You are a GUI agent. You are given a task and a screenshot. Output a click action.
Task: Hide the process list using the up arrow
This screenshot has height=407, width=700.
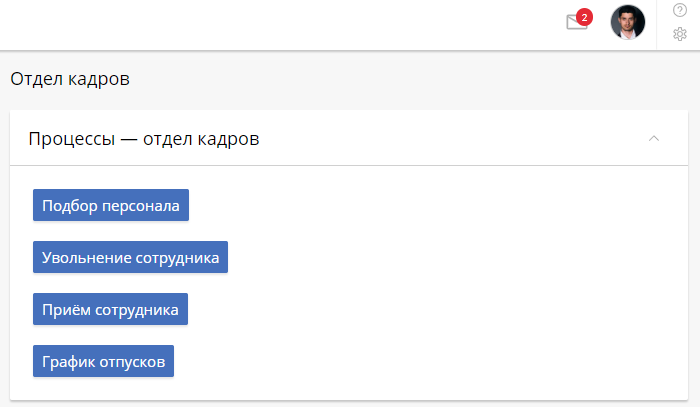tap(654, 138)
